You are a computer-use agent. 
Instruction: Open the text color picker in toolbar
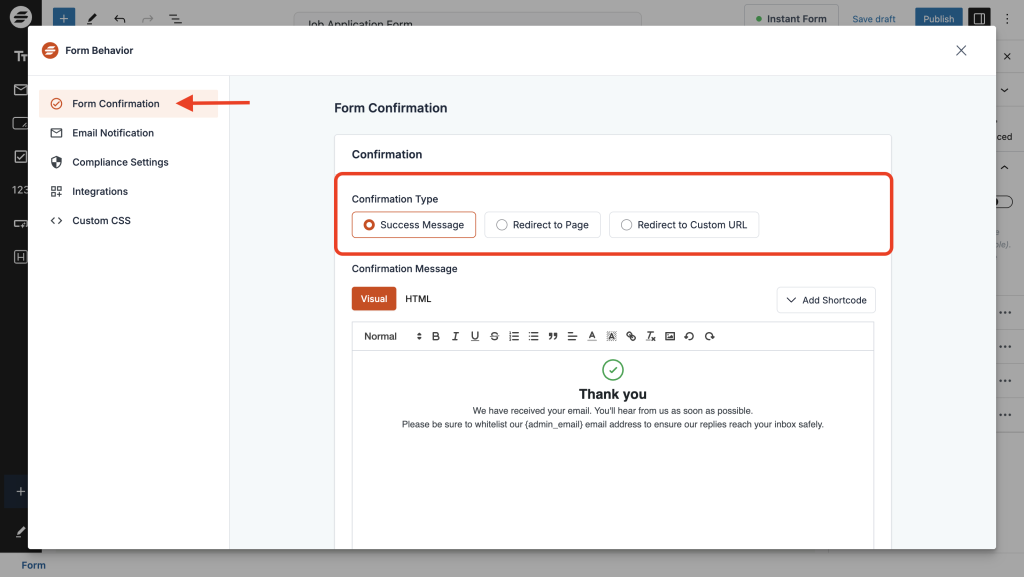[x=591, y=337]
